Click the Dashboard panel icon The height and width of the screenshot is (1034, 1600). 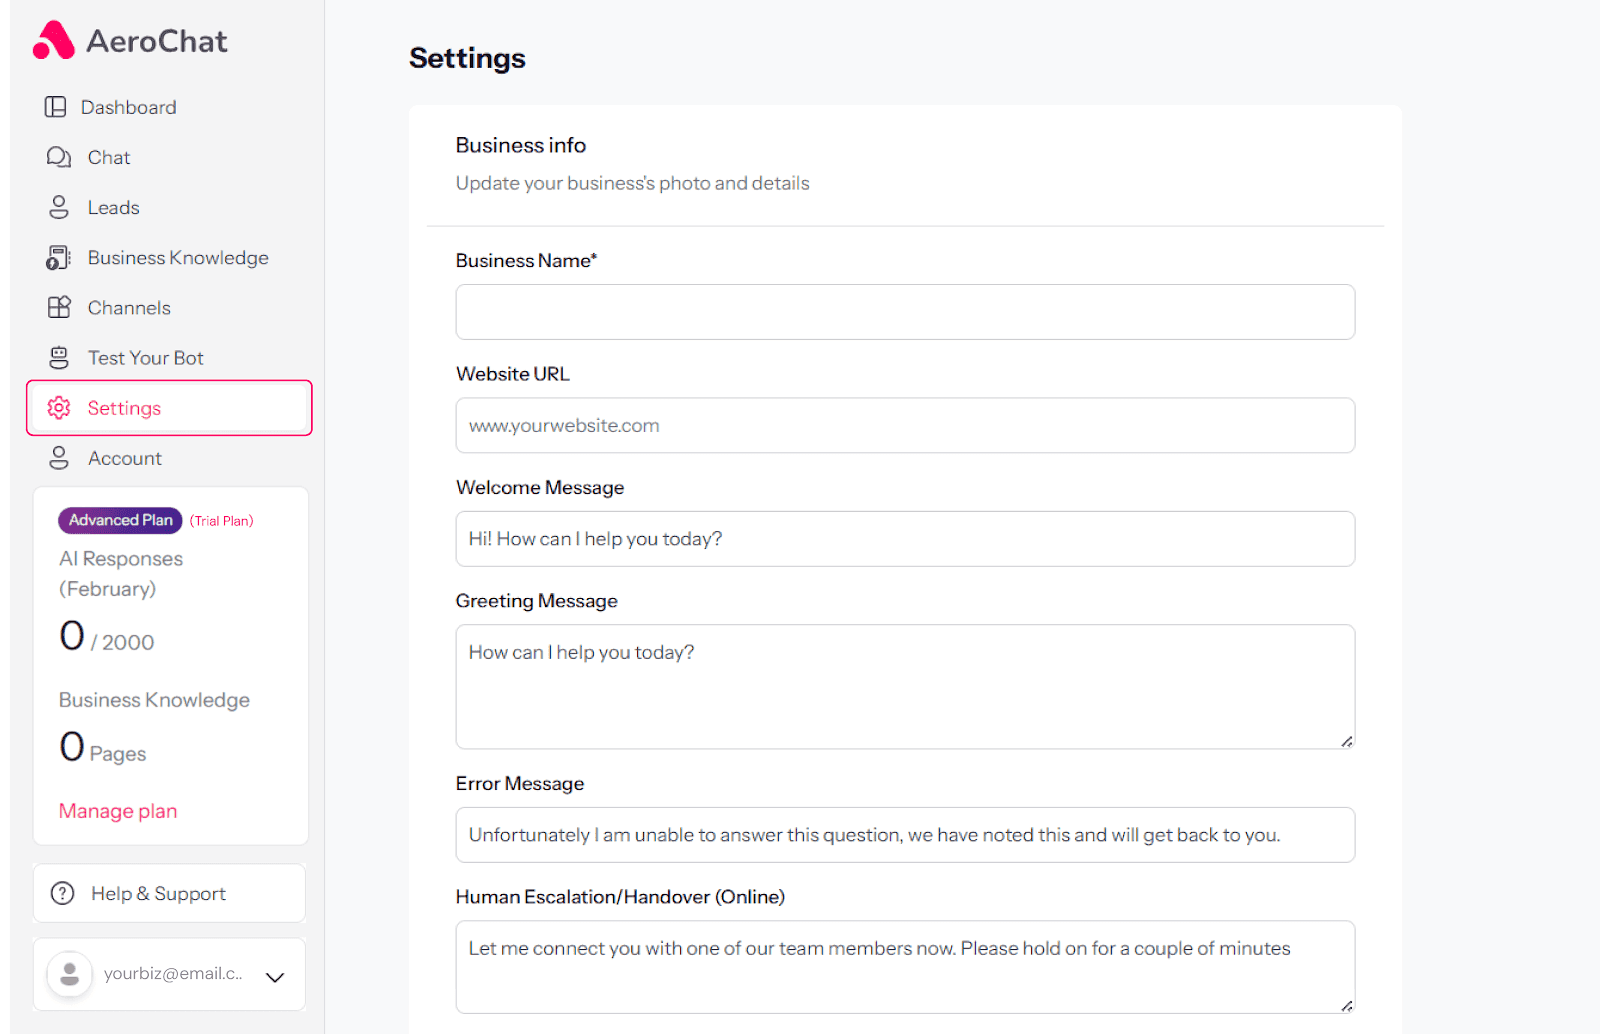point(56,107)
